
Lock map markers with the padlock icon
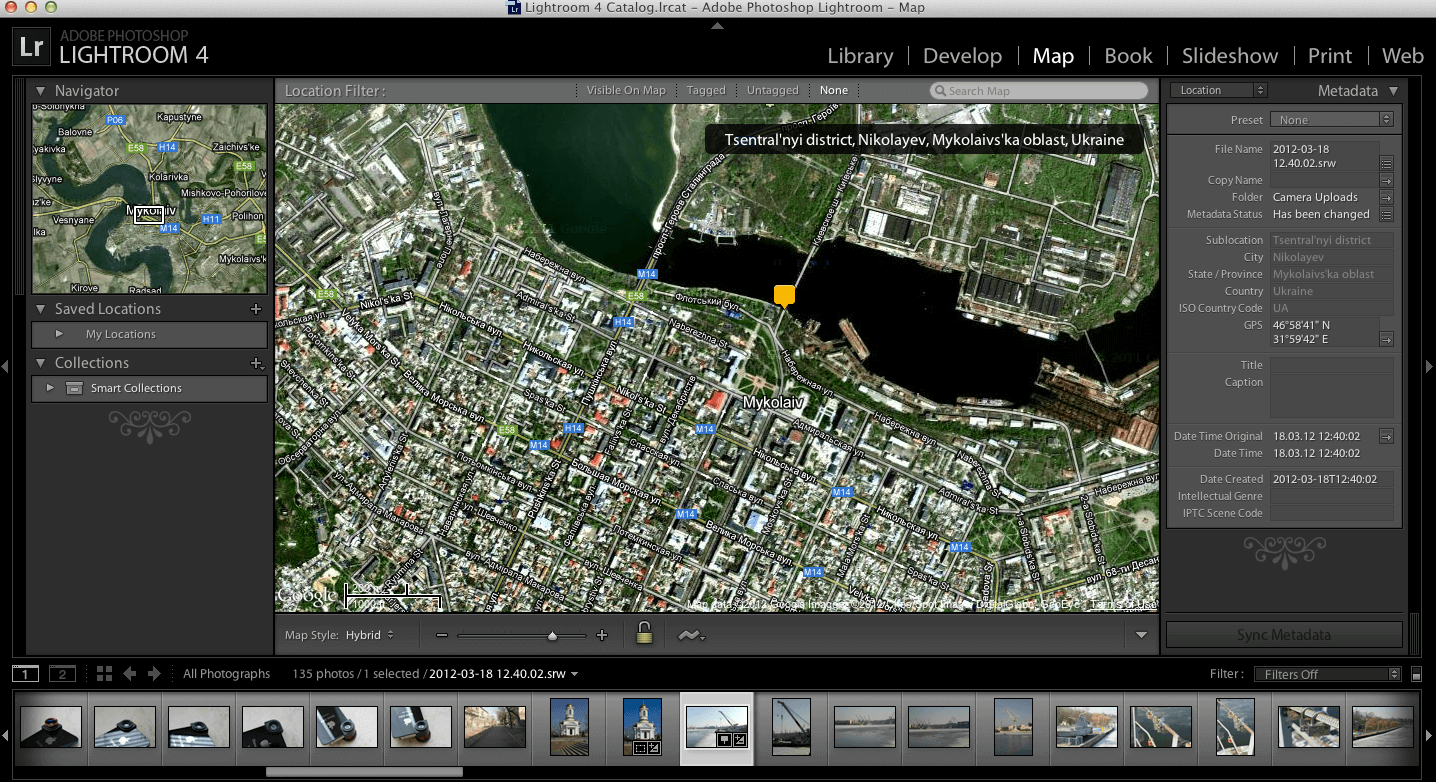point(644,633)
